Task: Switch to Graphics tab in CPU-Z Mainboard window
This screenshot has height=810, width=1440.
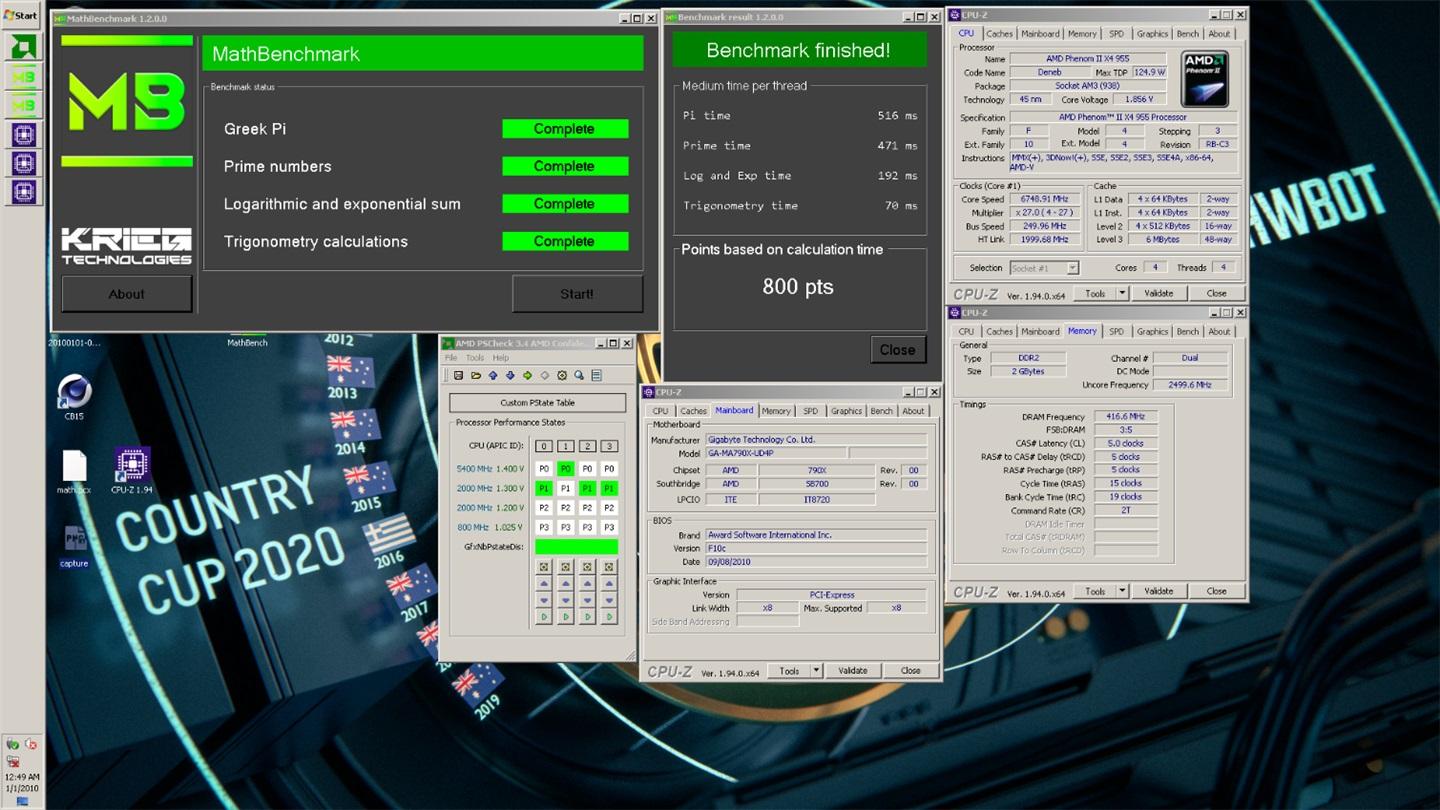Action: [x=846, y=411]
